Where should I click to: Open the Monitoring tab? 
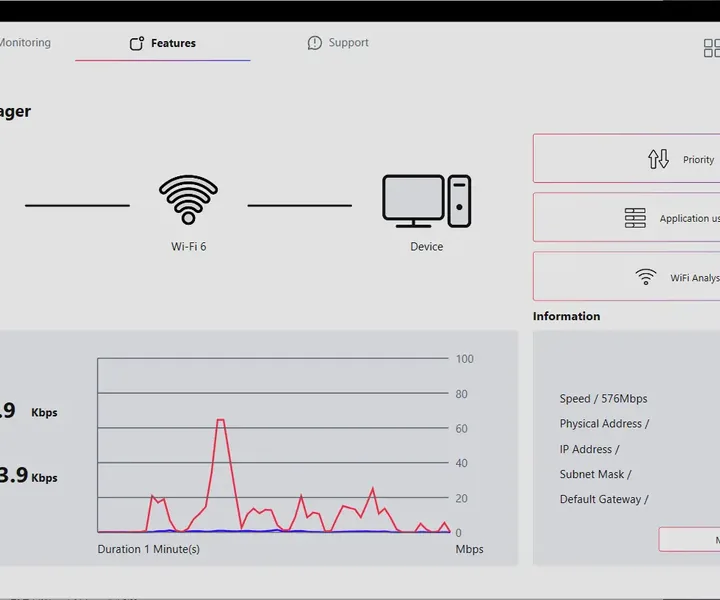click(25, 42)
